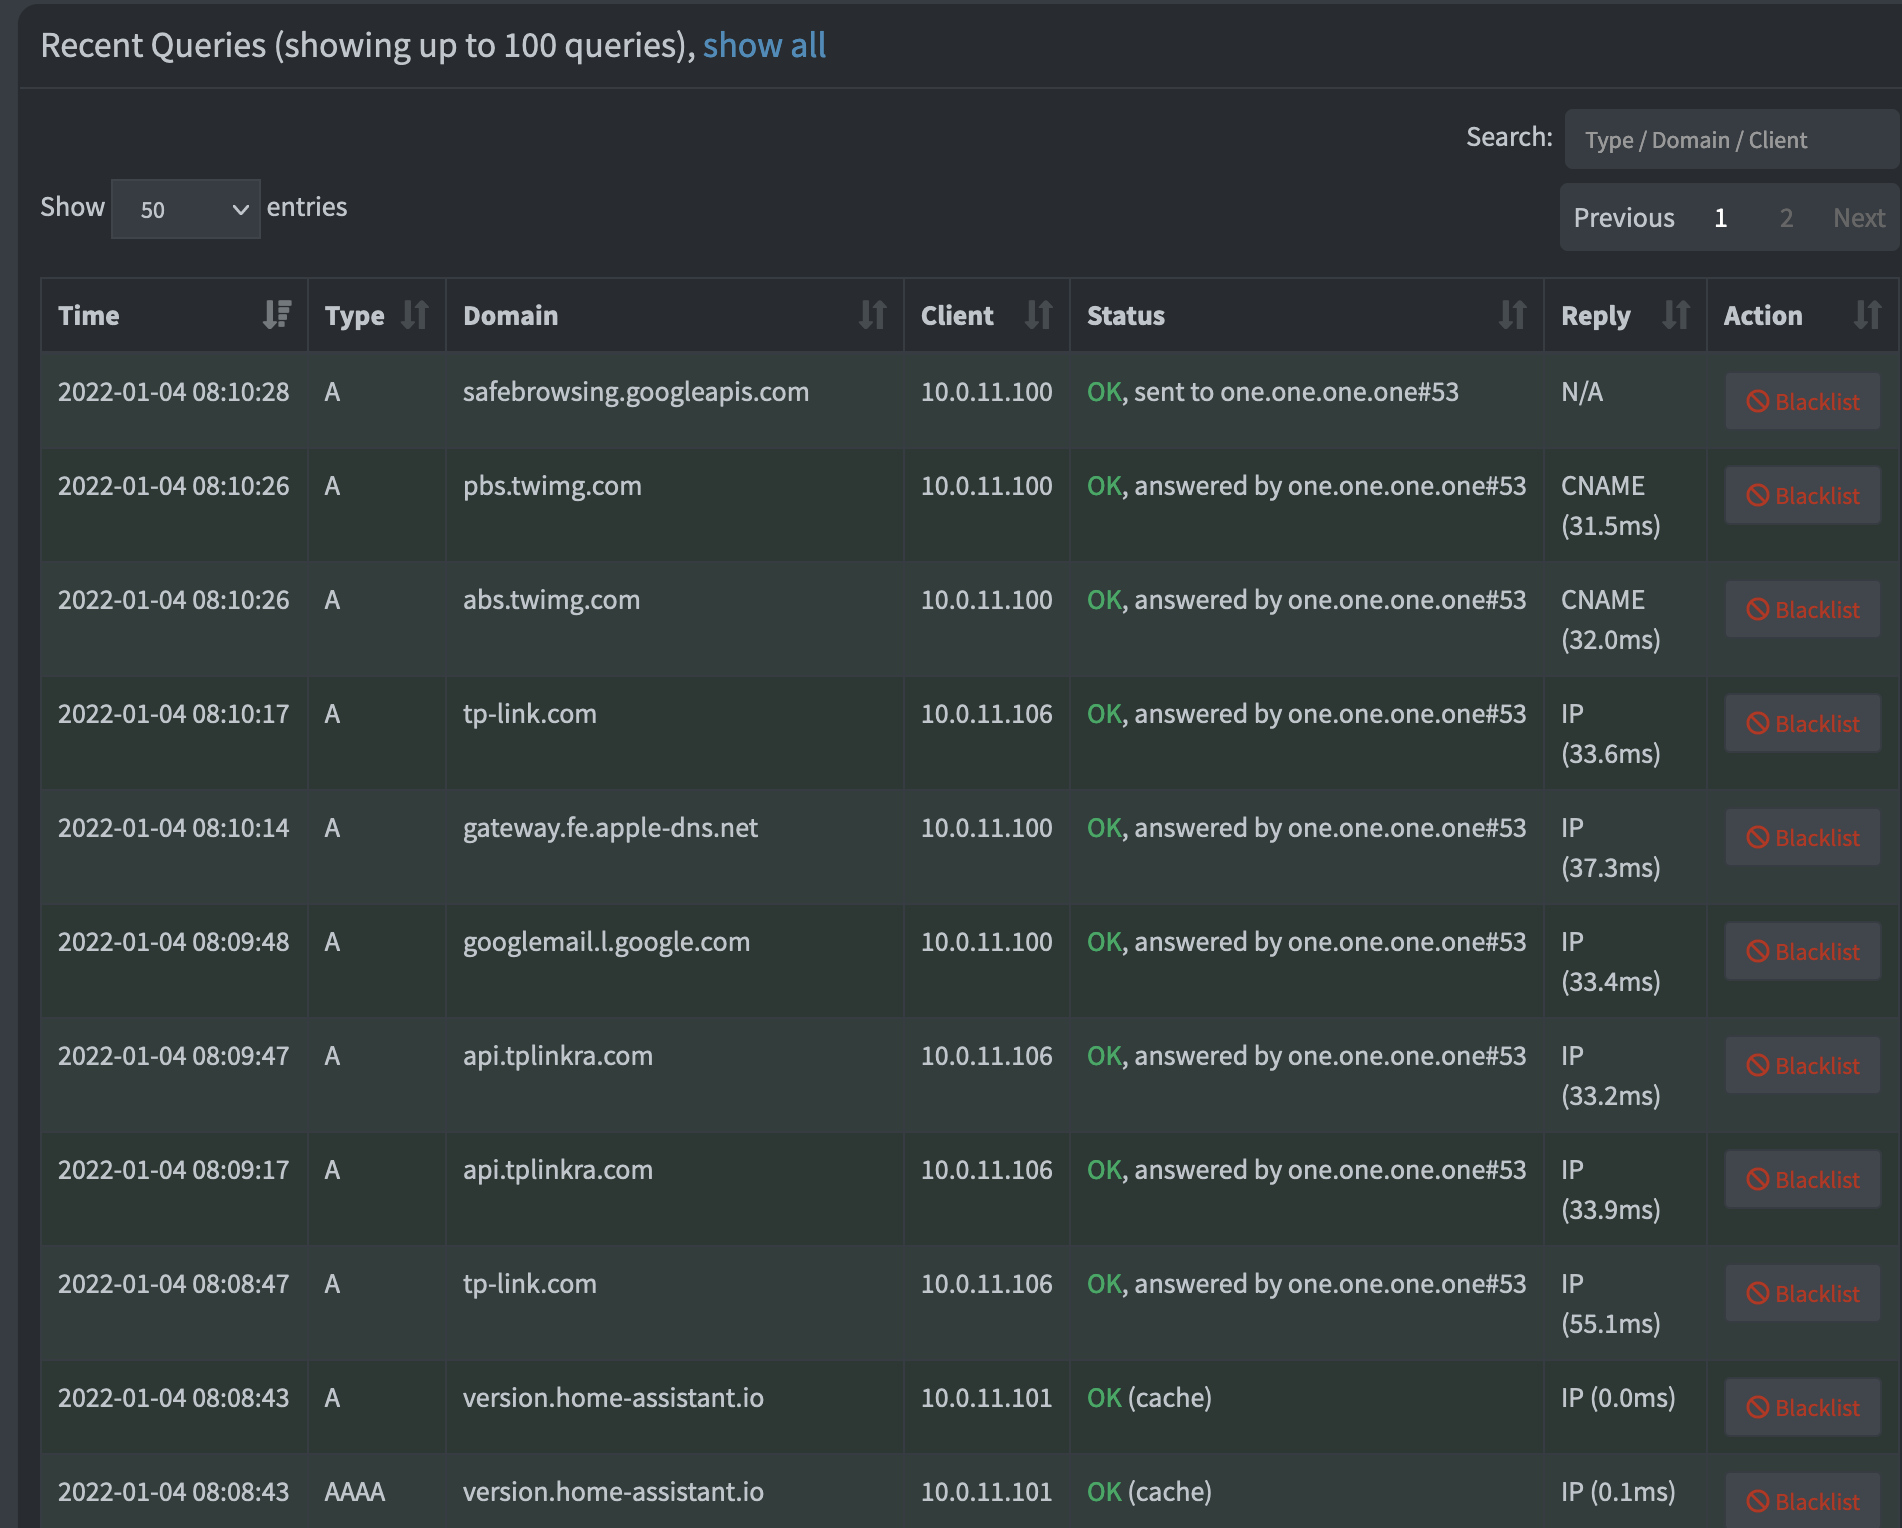Viewport: 1902px width, 1528px height.
Task: Blacklist tp-link.com query from 08:10:17
Action: pos(1803,723)
